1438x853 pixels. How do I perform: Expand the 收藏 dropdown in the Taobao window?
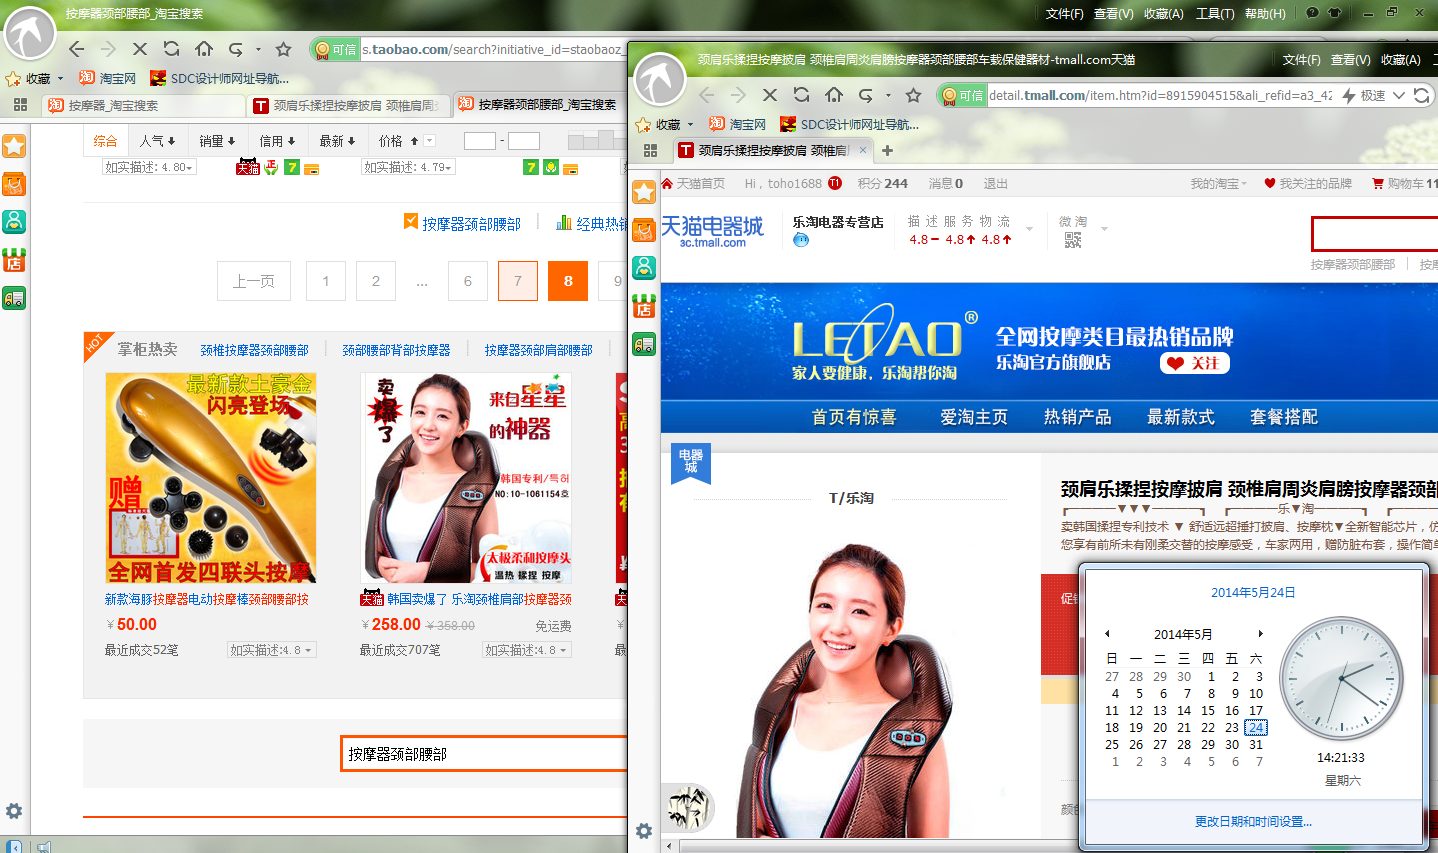click(60, 78)
